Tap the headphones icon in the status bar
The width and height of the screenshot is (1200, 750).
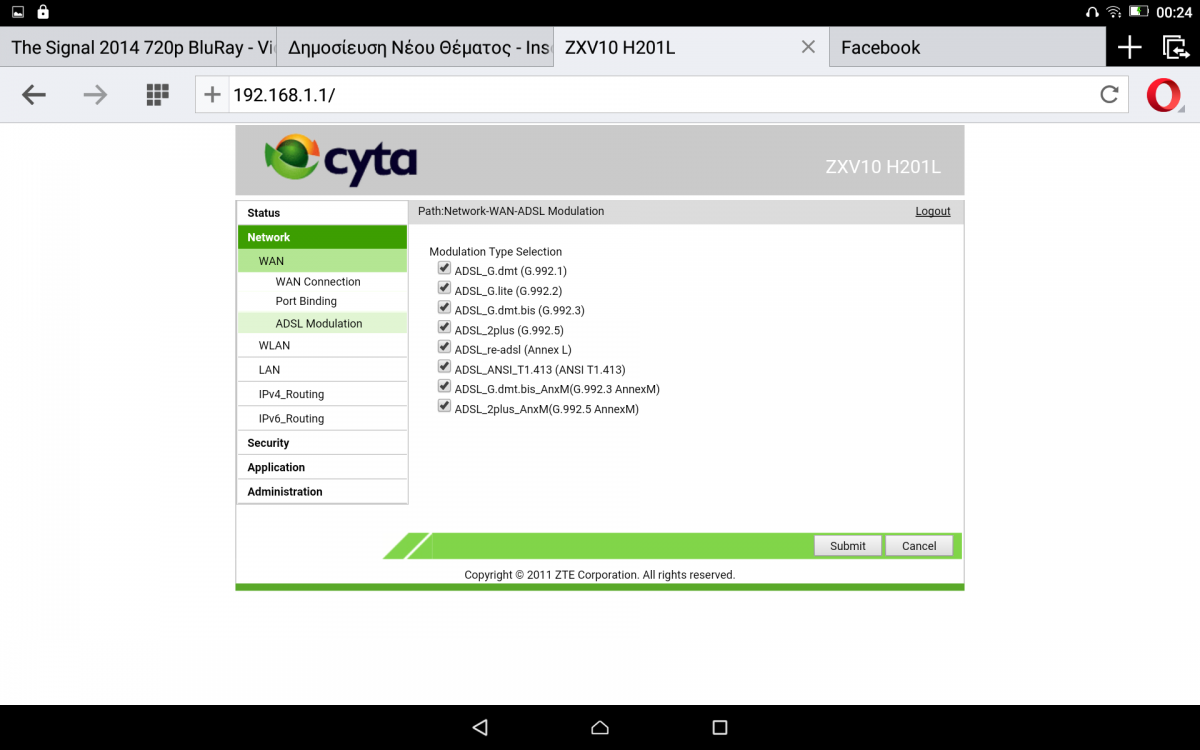(1092, 12)
